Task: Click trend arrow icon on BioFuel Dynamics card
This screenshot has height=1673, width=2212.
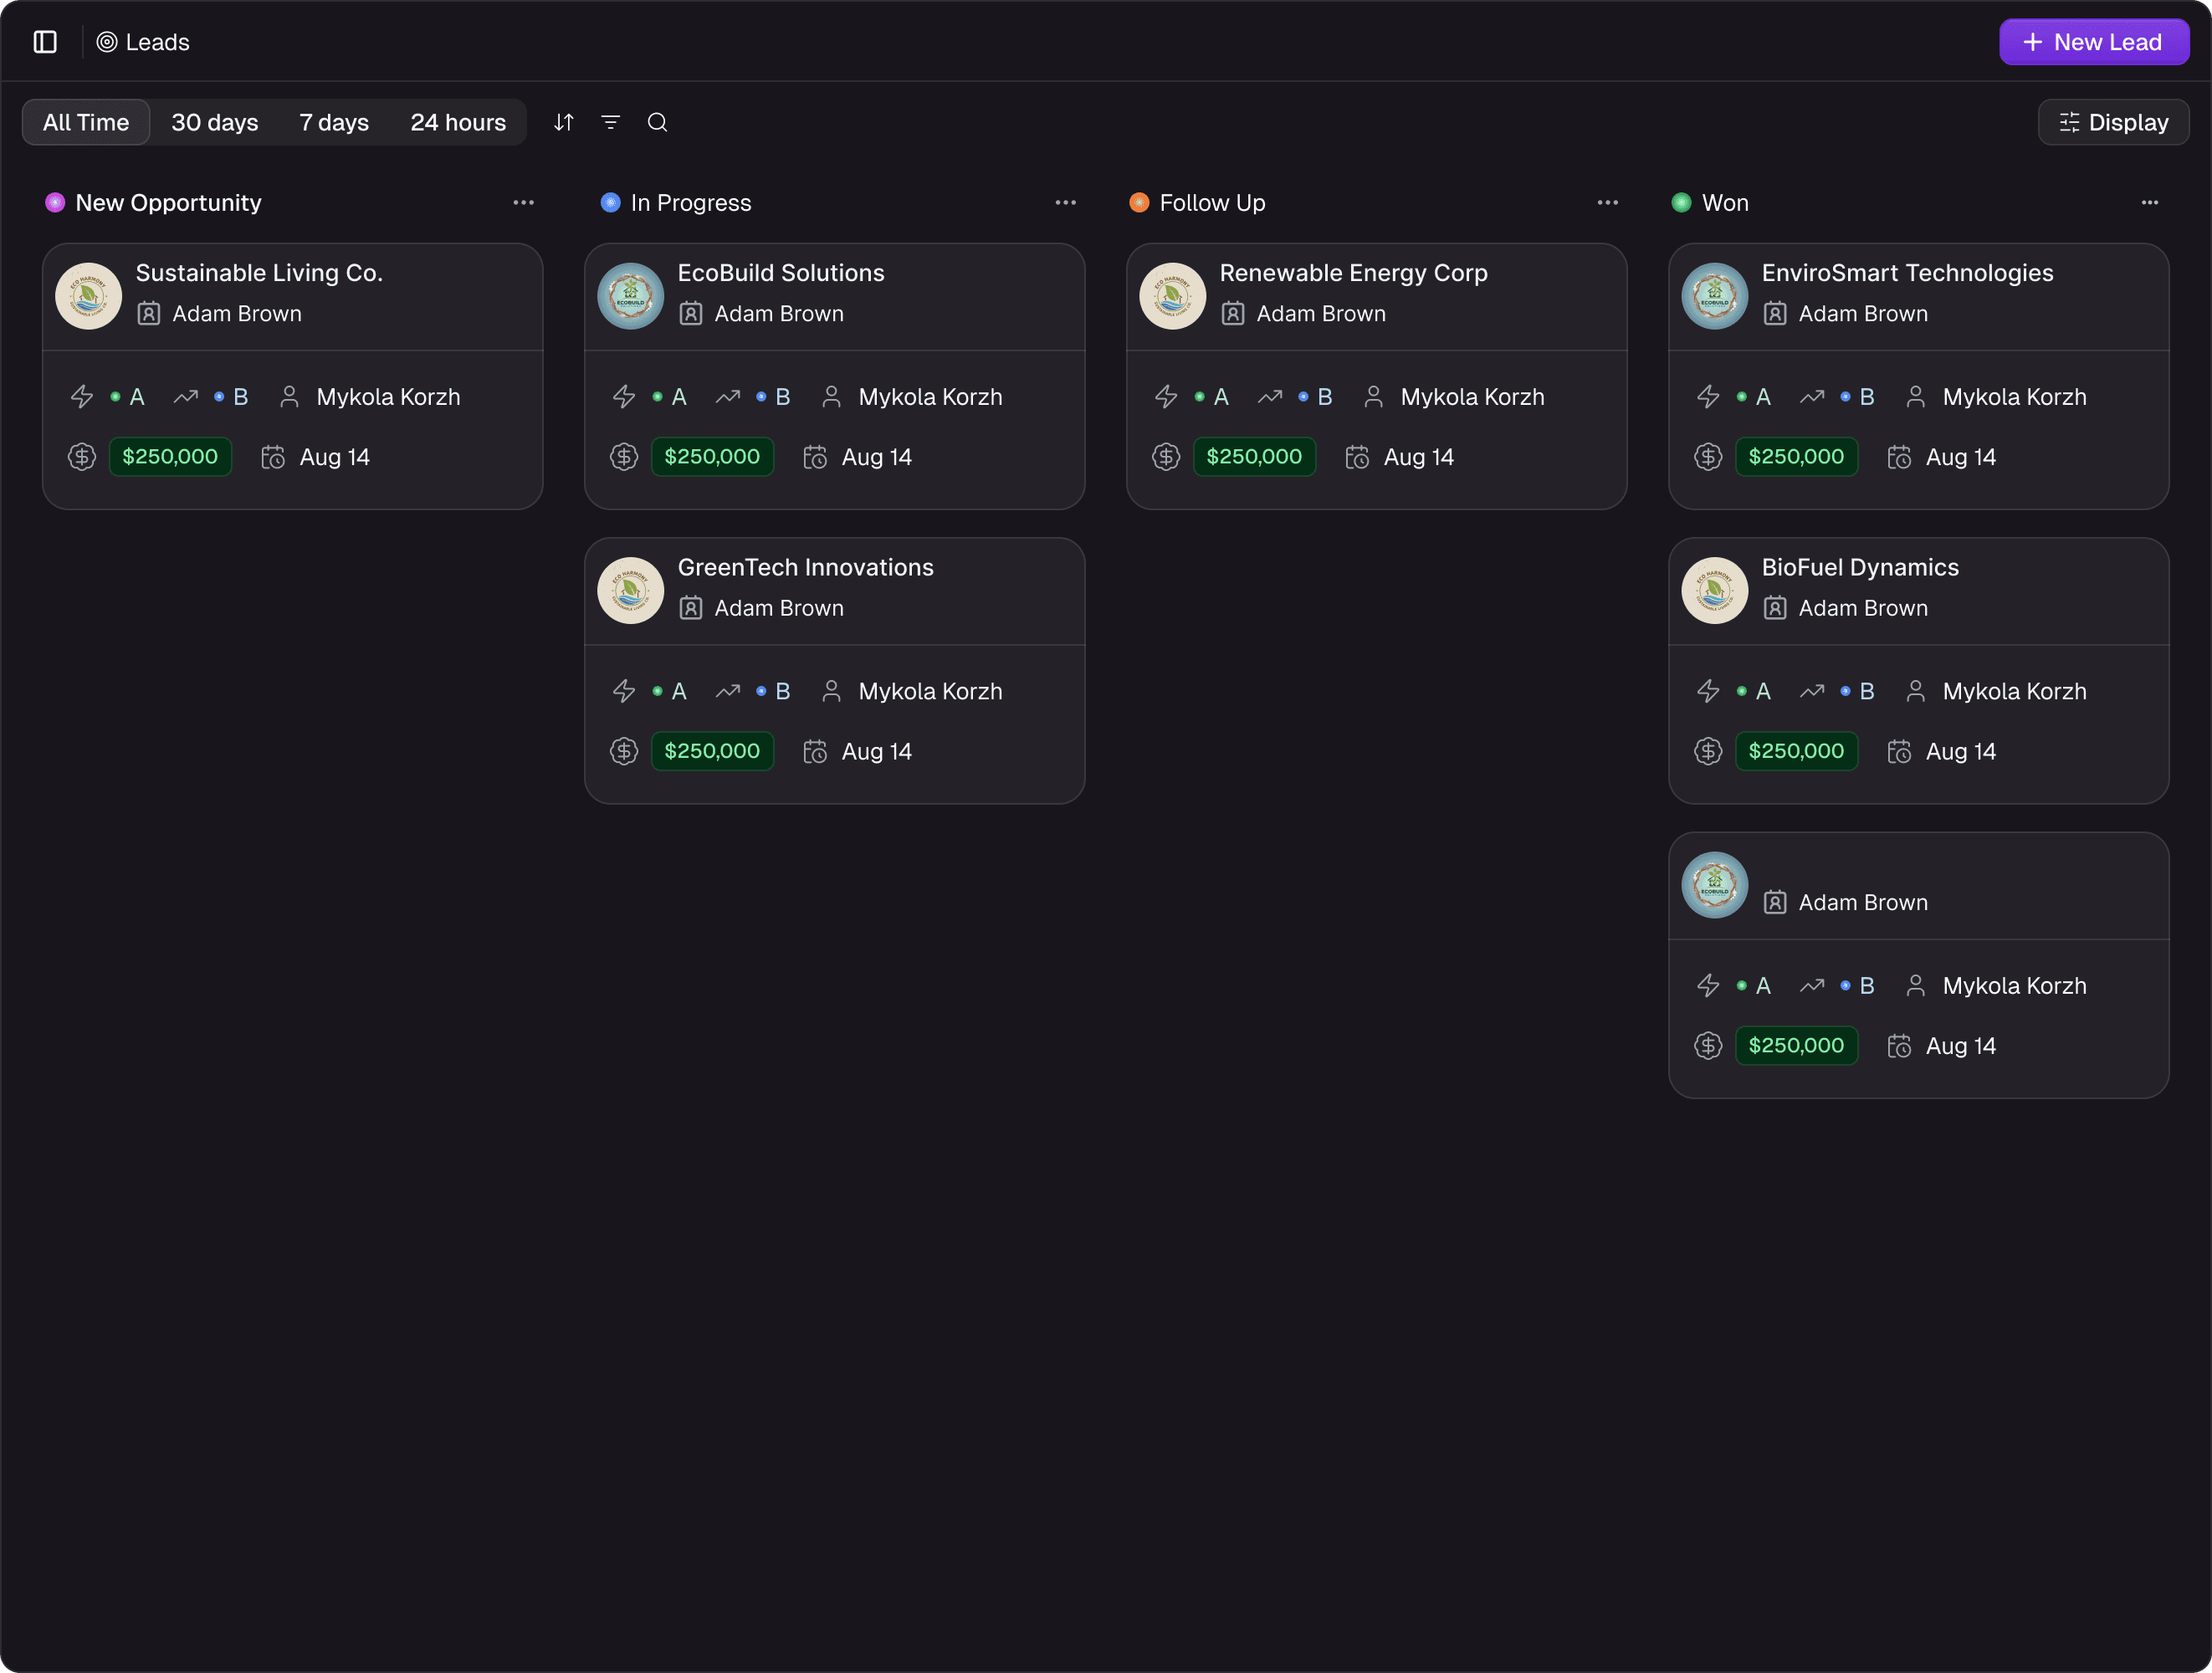Action: click(1812, 691)
